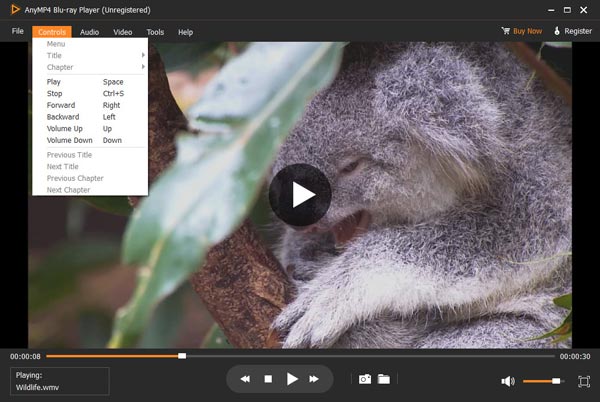The image size is (600, 402).
Task: Open the Help menu
Action: pos(185,32)
